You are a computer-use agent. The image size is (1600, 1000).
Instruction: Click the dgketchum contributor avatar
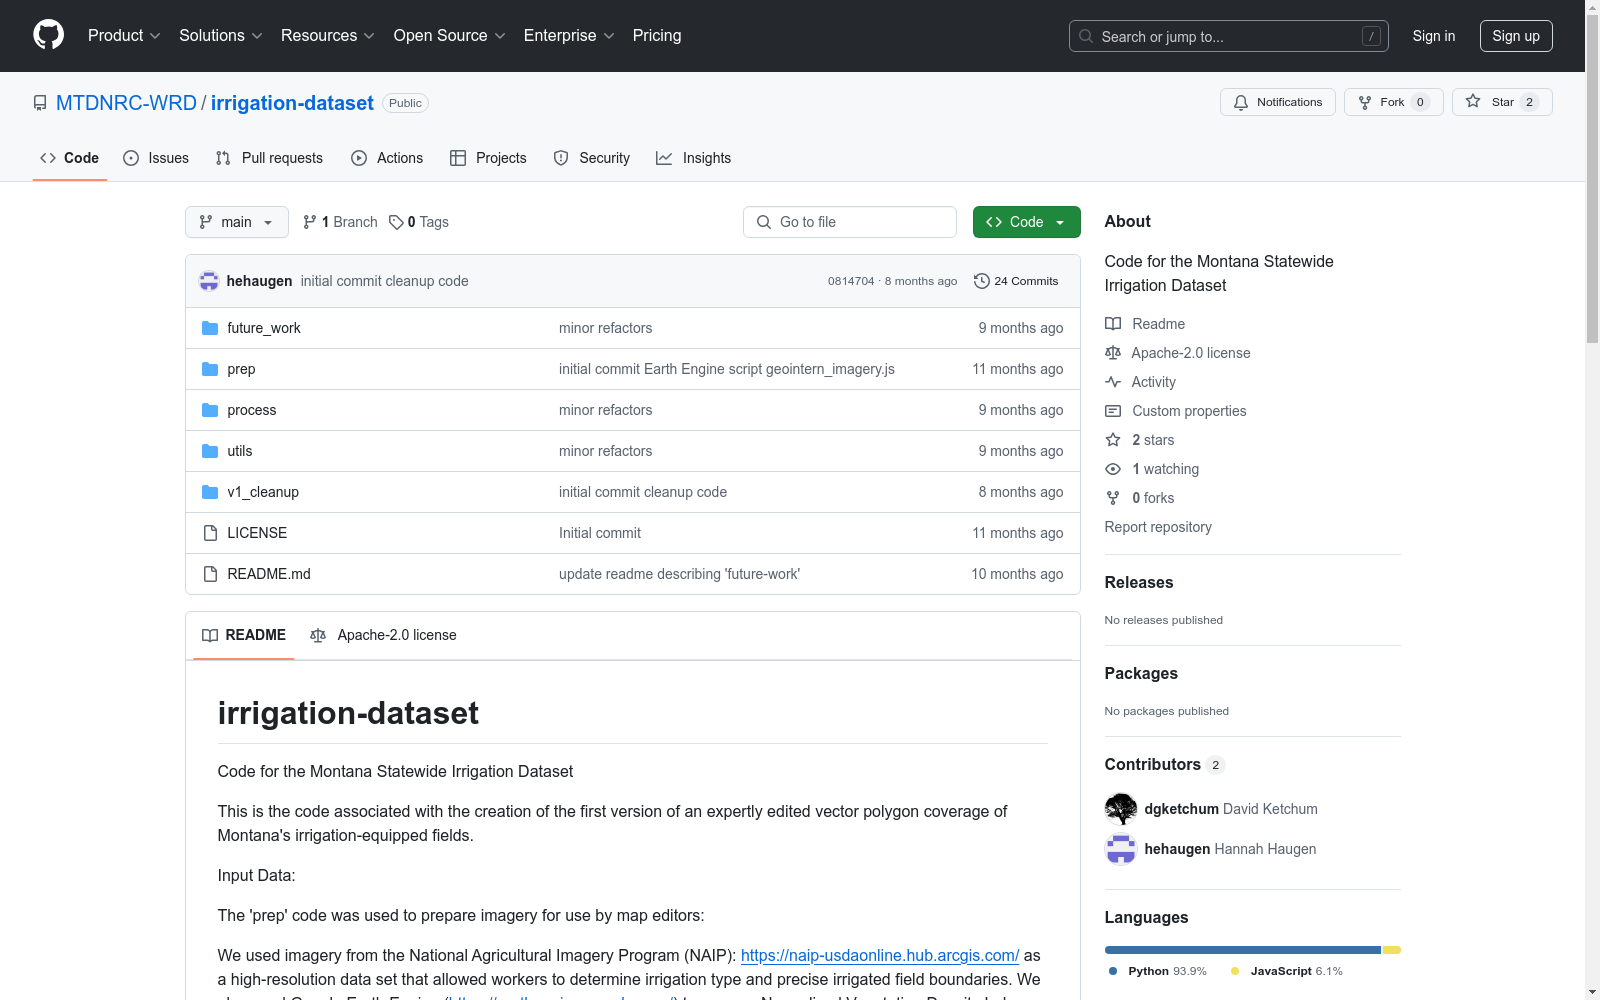pyautogui.click(x=1121, y=809)
